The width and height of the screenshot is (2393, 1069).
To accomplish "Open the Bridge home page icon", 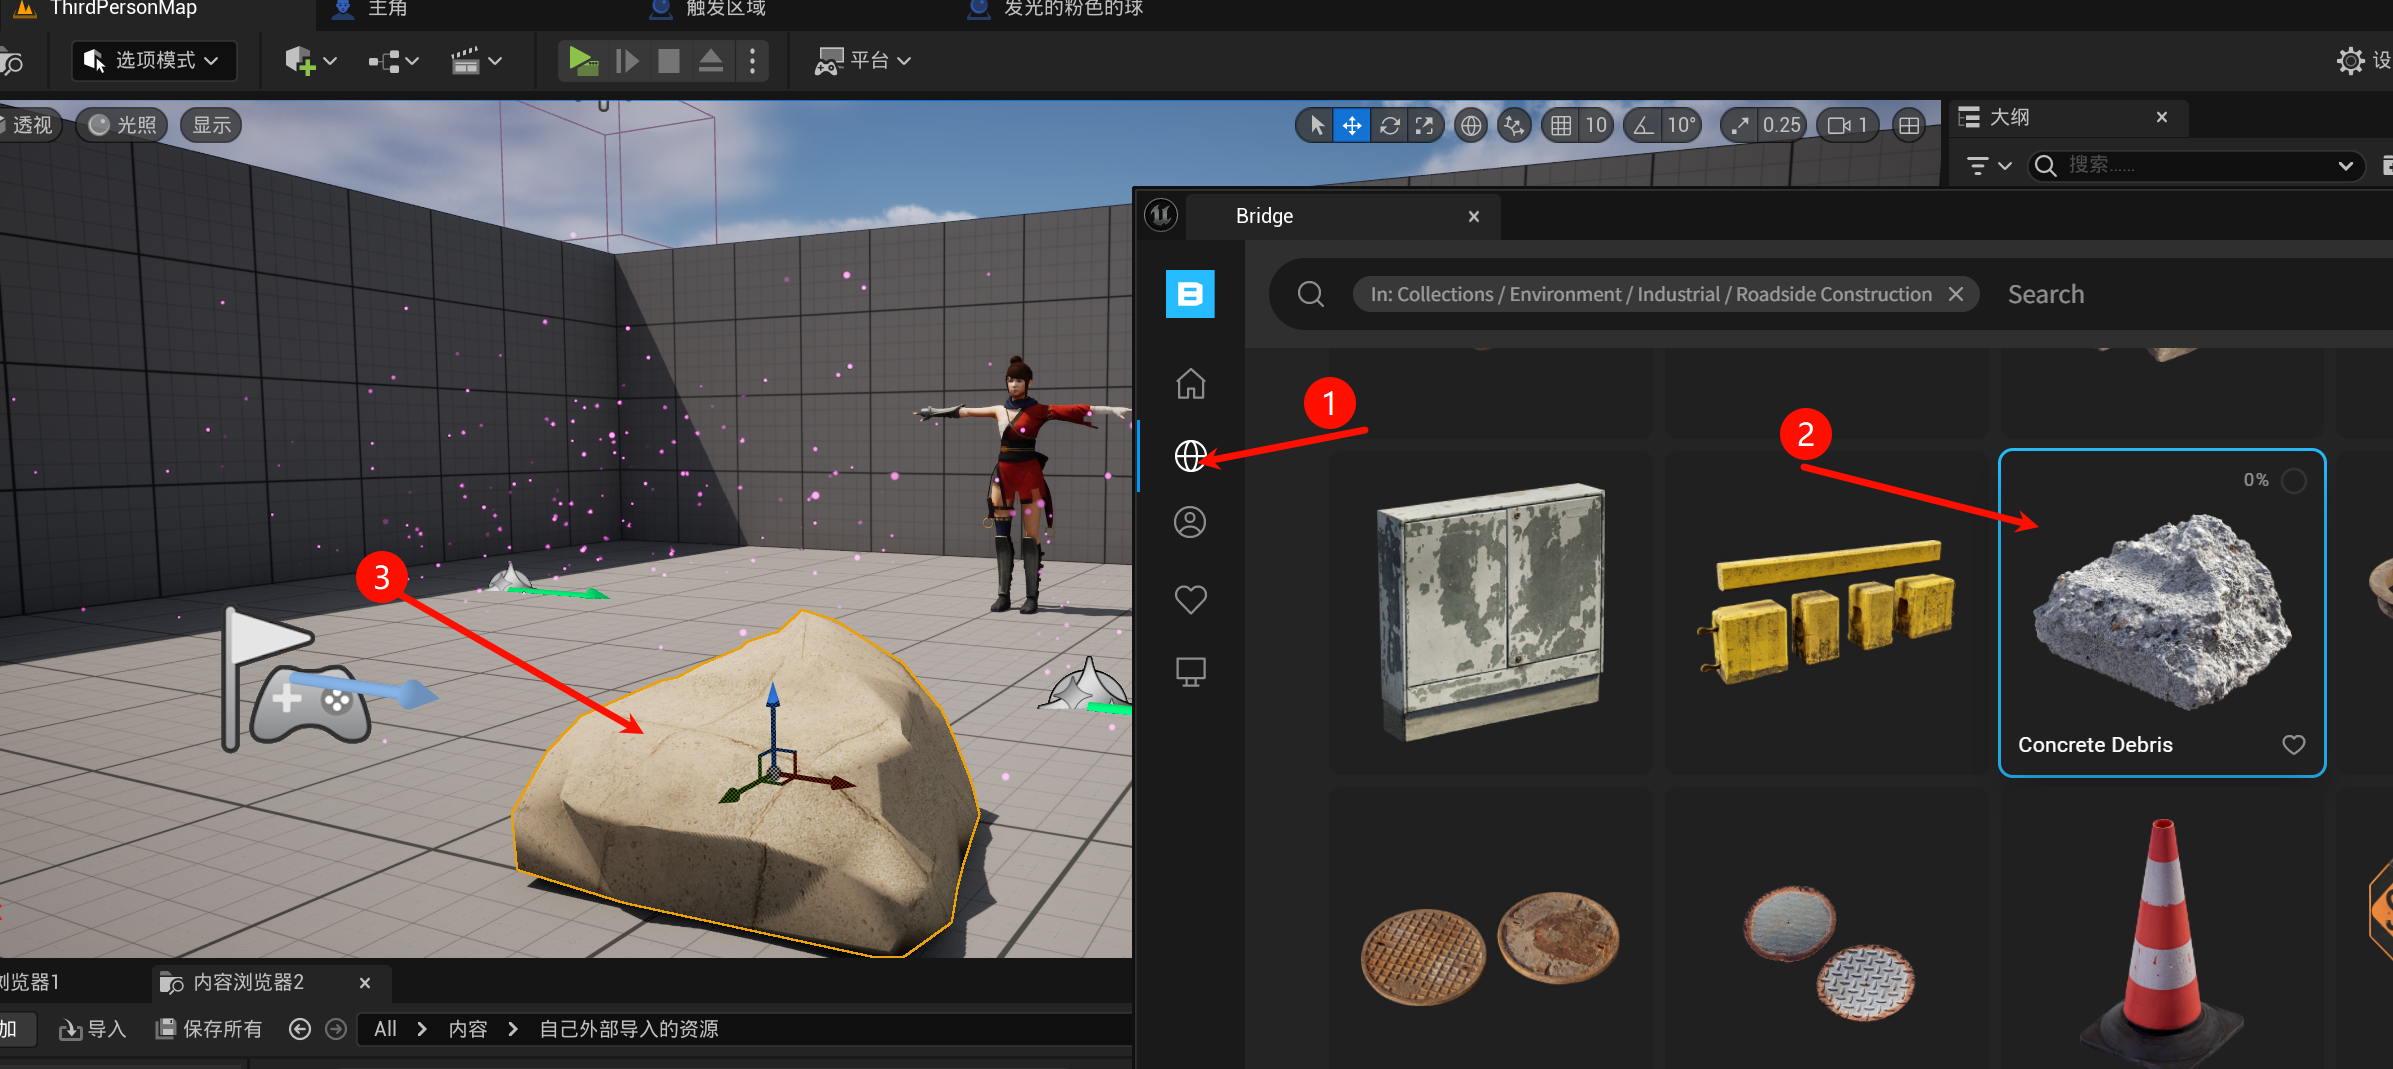I will tap(1190, 384).
